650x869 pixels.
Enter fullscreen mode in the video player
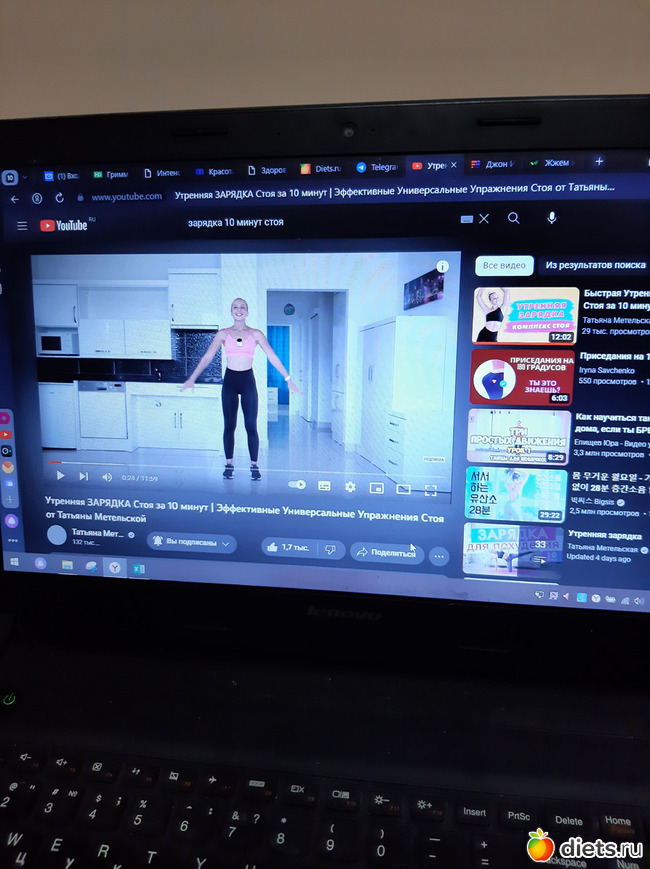(431, 490)
